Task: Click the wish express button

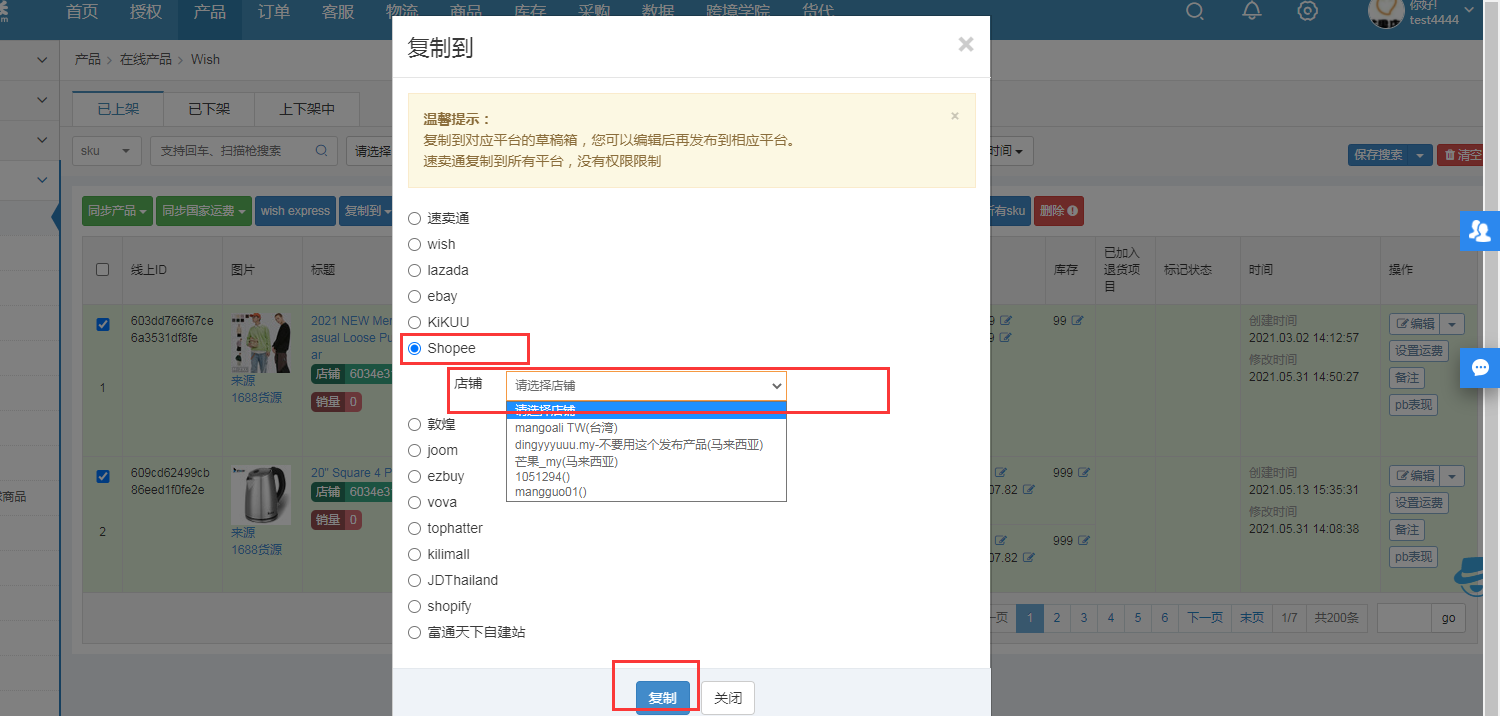Action: point(295,211)
